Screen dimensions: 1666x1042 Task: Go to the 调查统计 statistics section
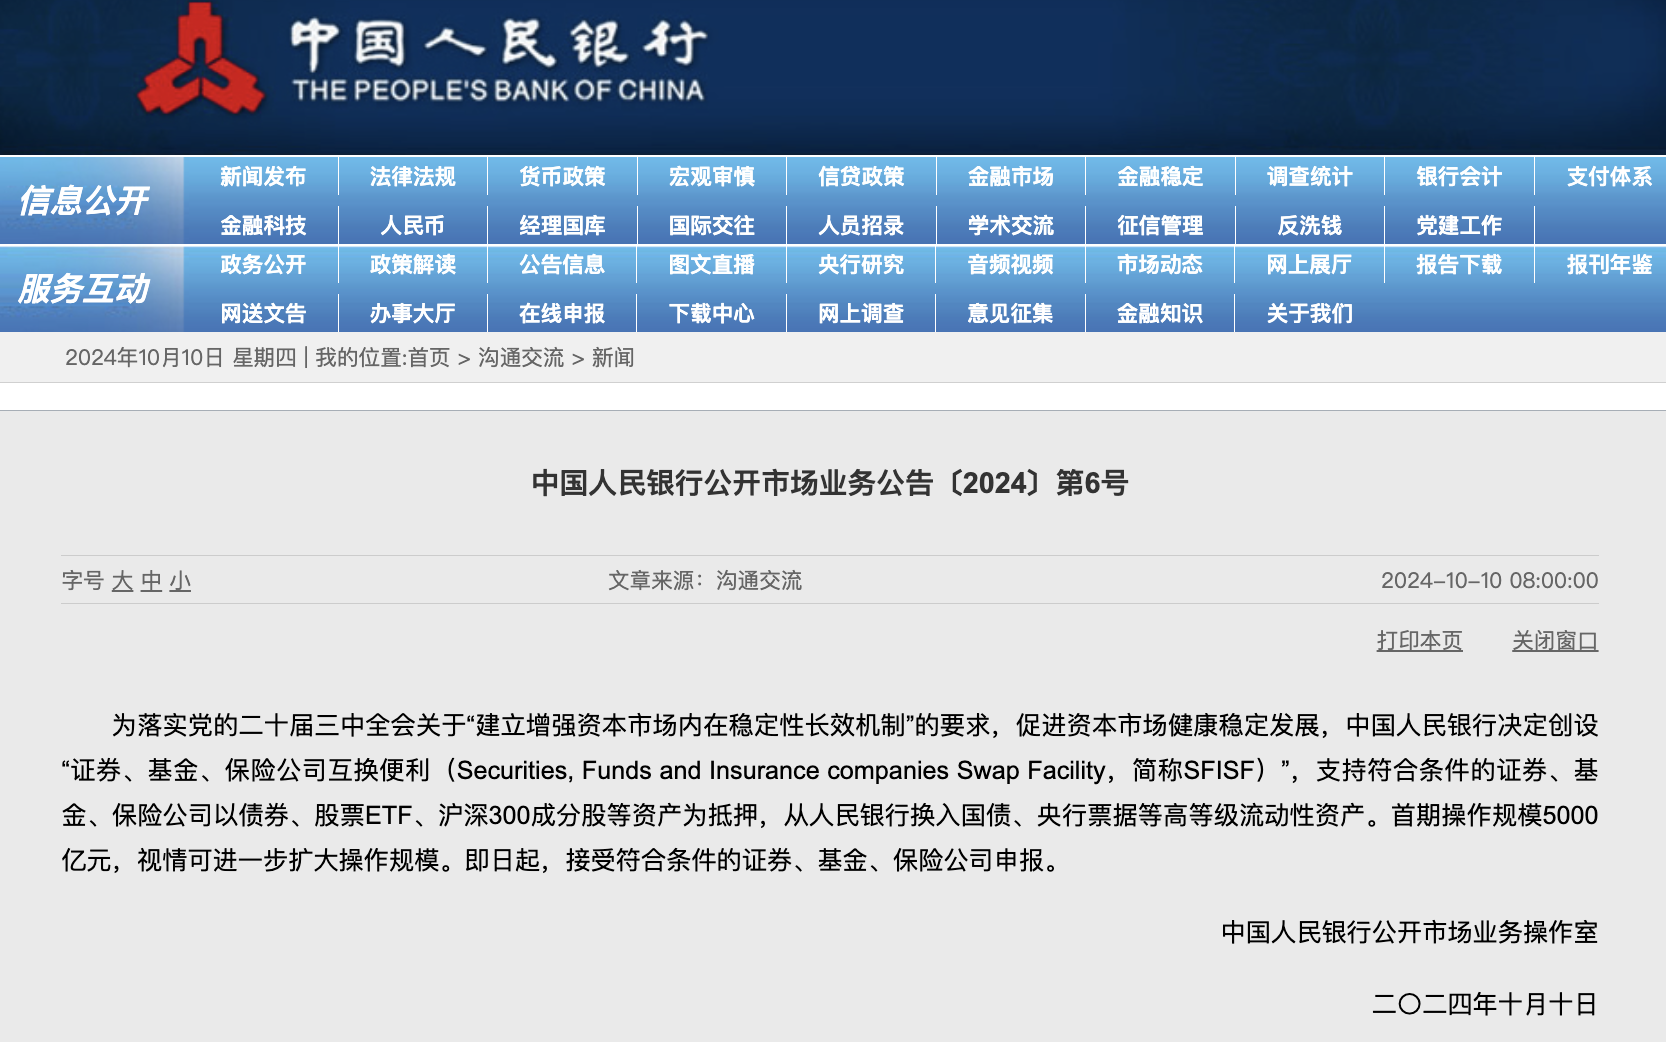tap(1309, 176)
